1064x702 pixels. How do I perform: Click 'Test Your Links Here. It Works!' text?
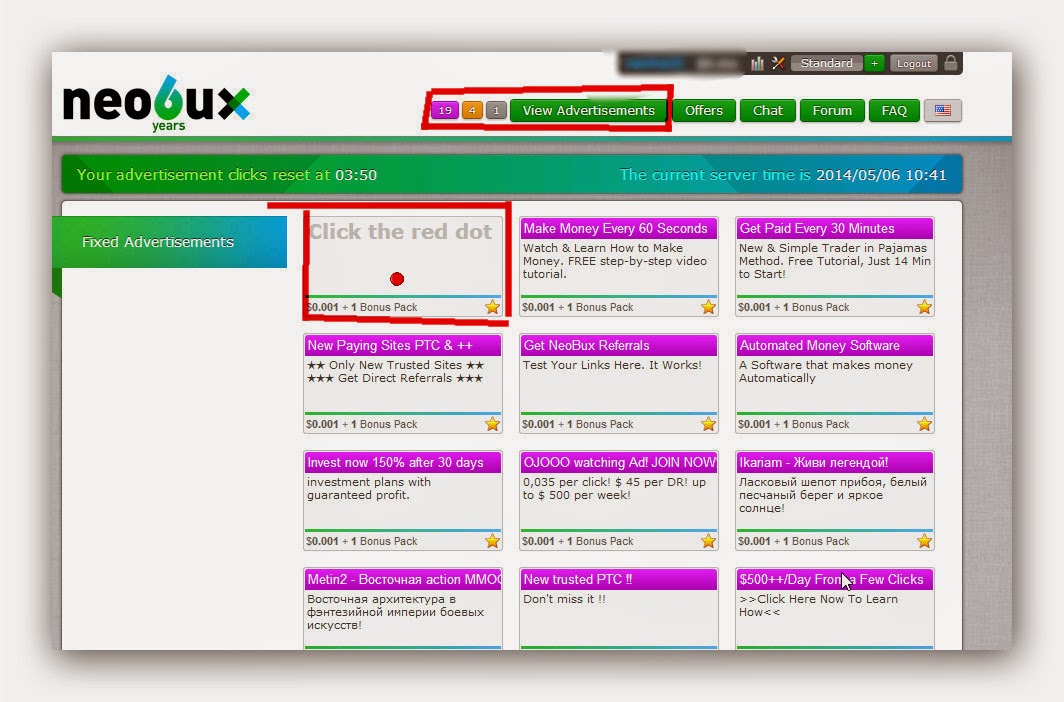[612, 365]
